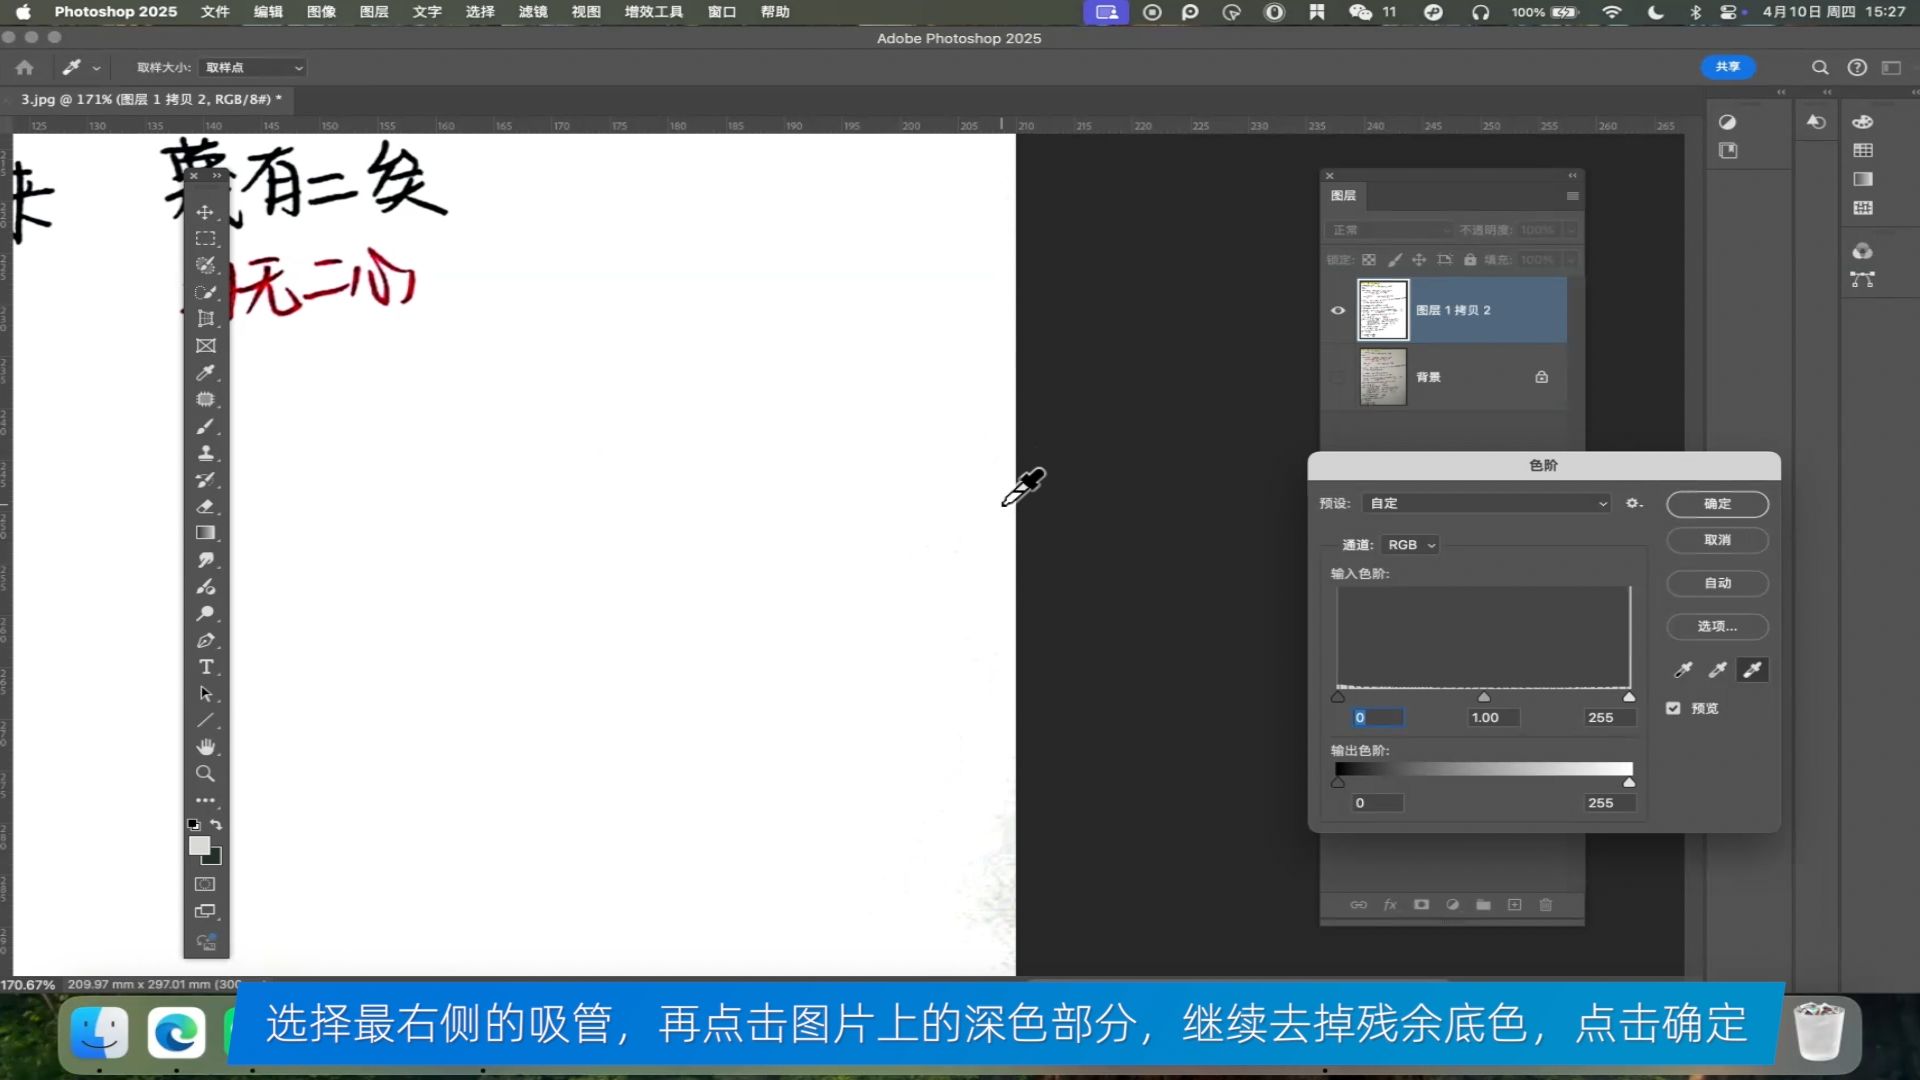
Task: Select the Zoom magnifier tool in the toolbox
Action: [205, 774]
